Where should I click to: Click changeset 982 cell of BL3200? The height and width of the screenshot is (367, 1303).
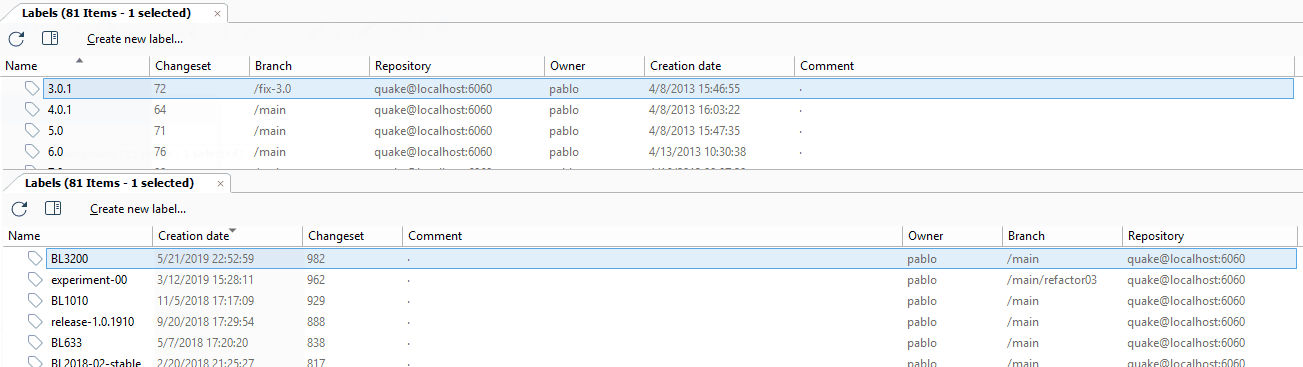(x=317, y=259)
